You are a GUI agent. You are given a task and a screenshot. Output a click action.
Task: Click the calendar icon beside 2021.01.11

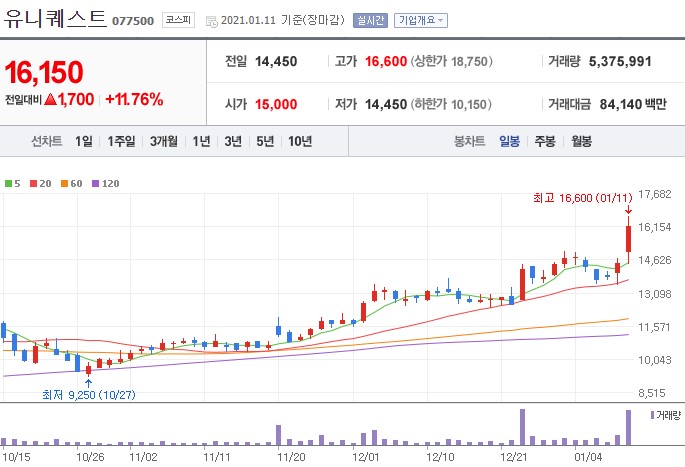pos(212,21)
